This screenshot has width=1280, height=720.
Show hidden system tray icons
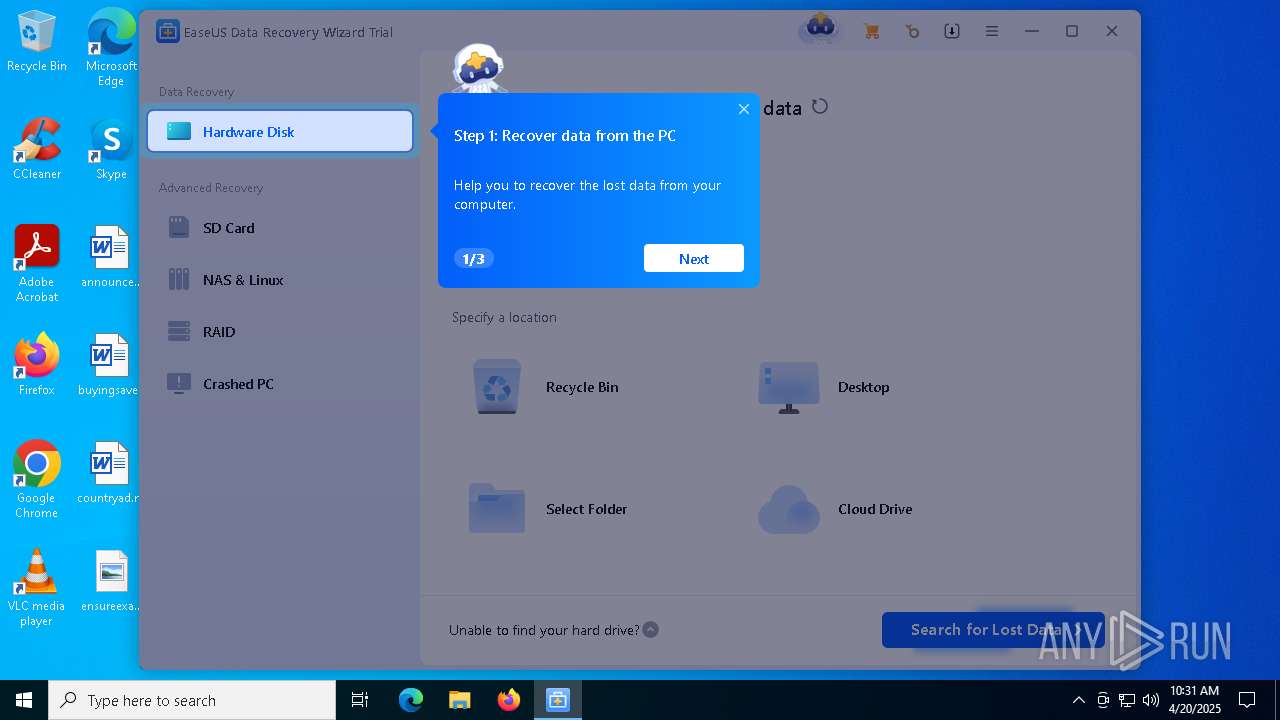point(1079,700)
